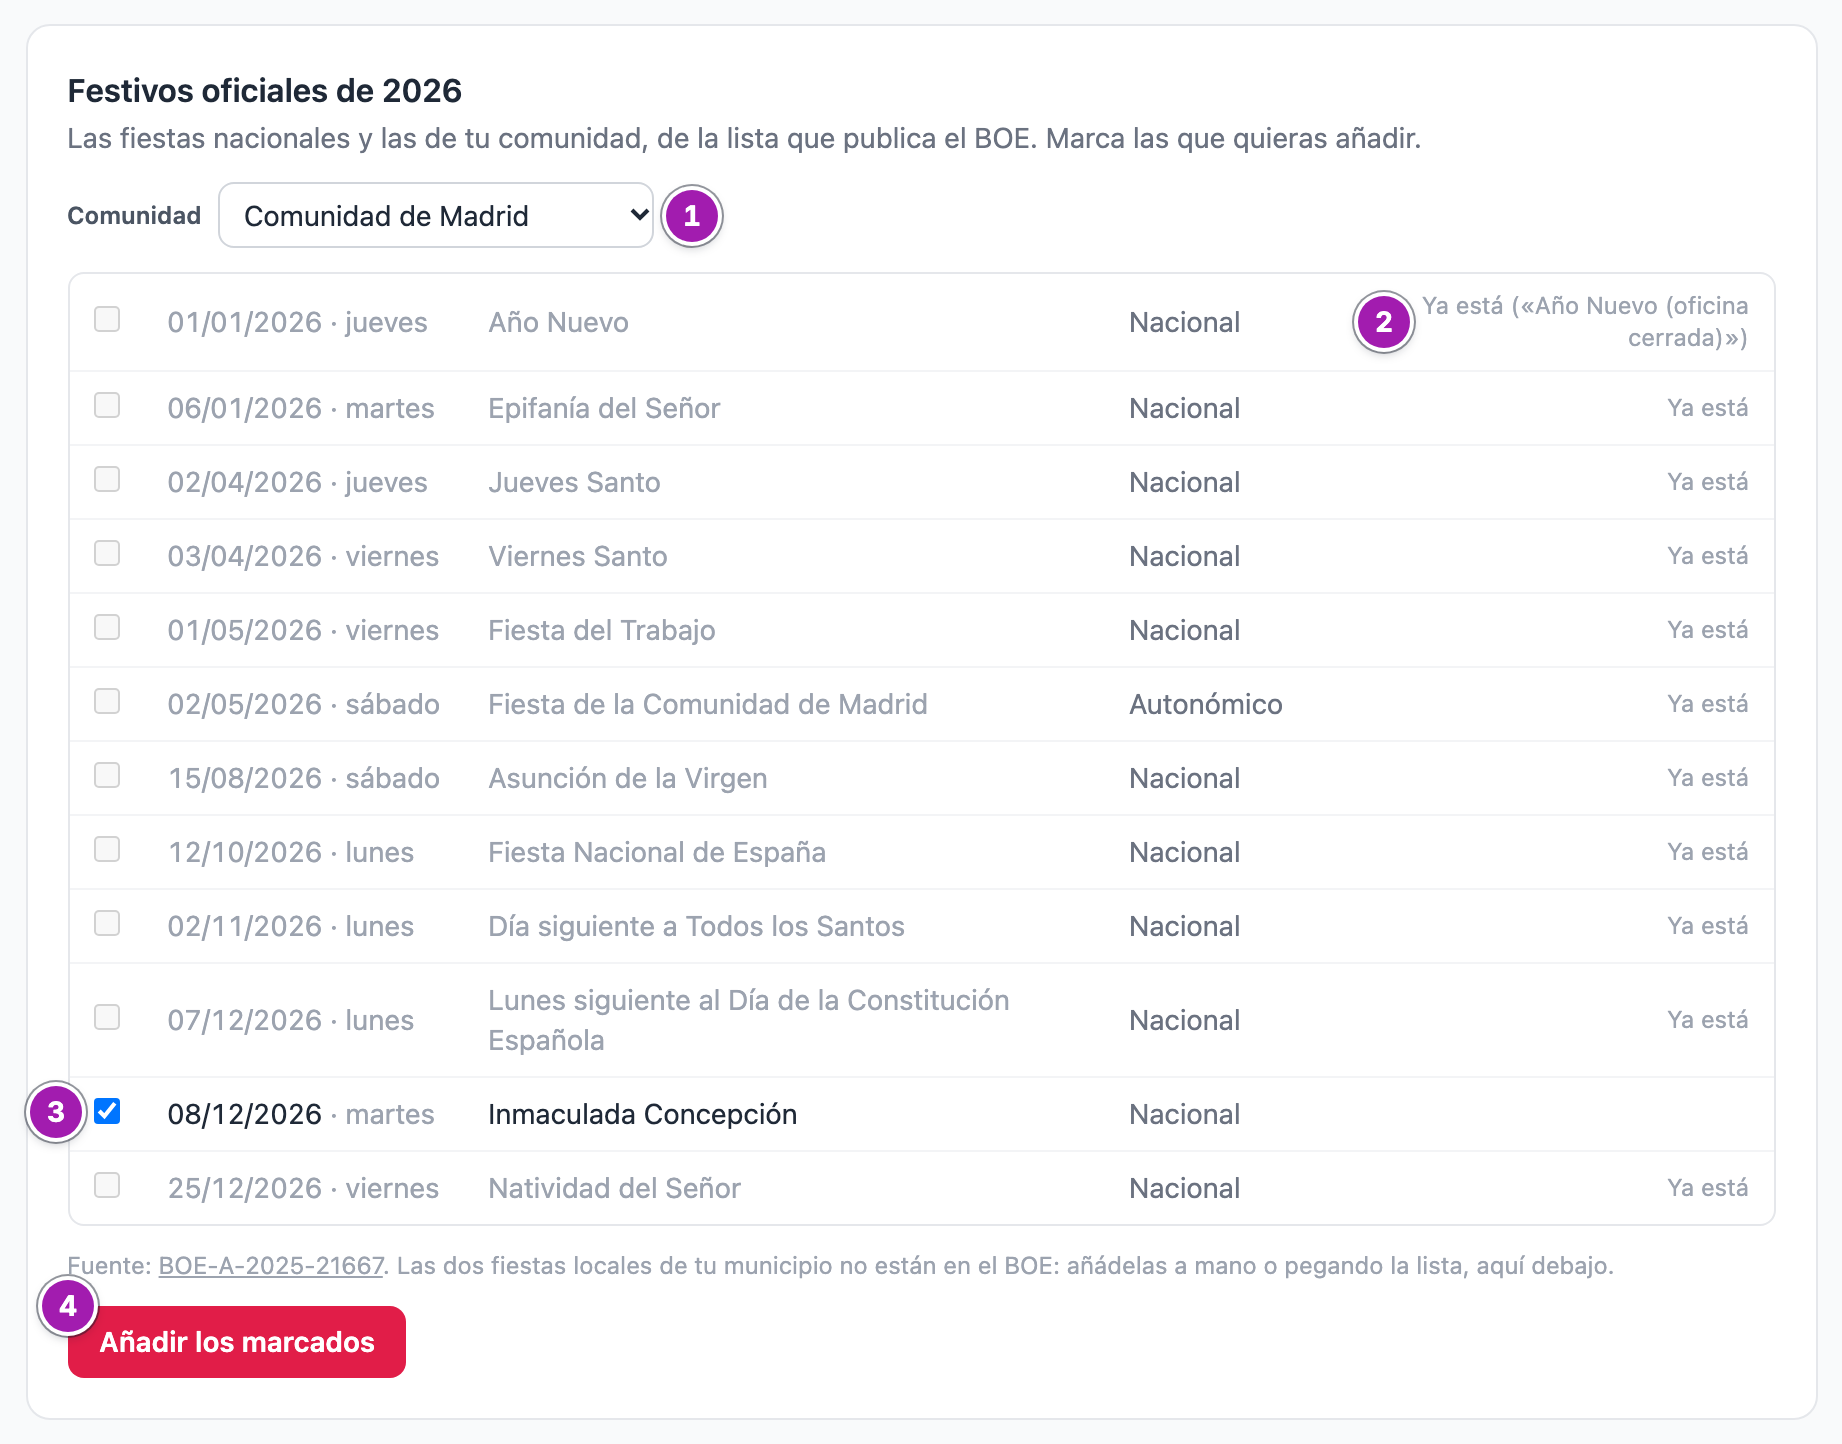Open the Comunidad de Madrid dropdown
The height and width of the screenshot is (1444, 1842).
(x=436, y=215)
